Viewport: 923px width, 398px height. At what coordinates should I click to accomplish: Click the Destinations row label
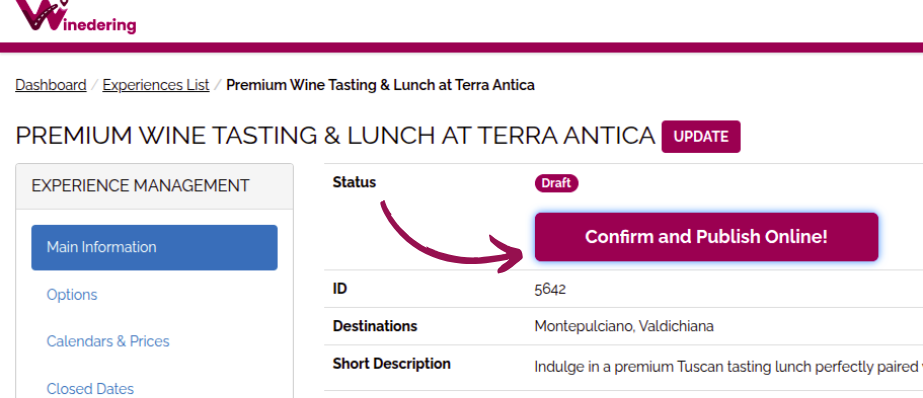375,326
